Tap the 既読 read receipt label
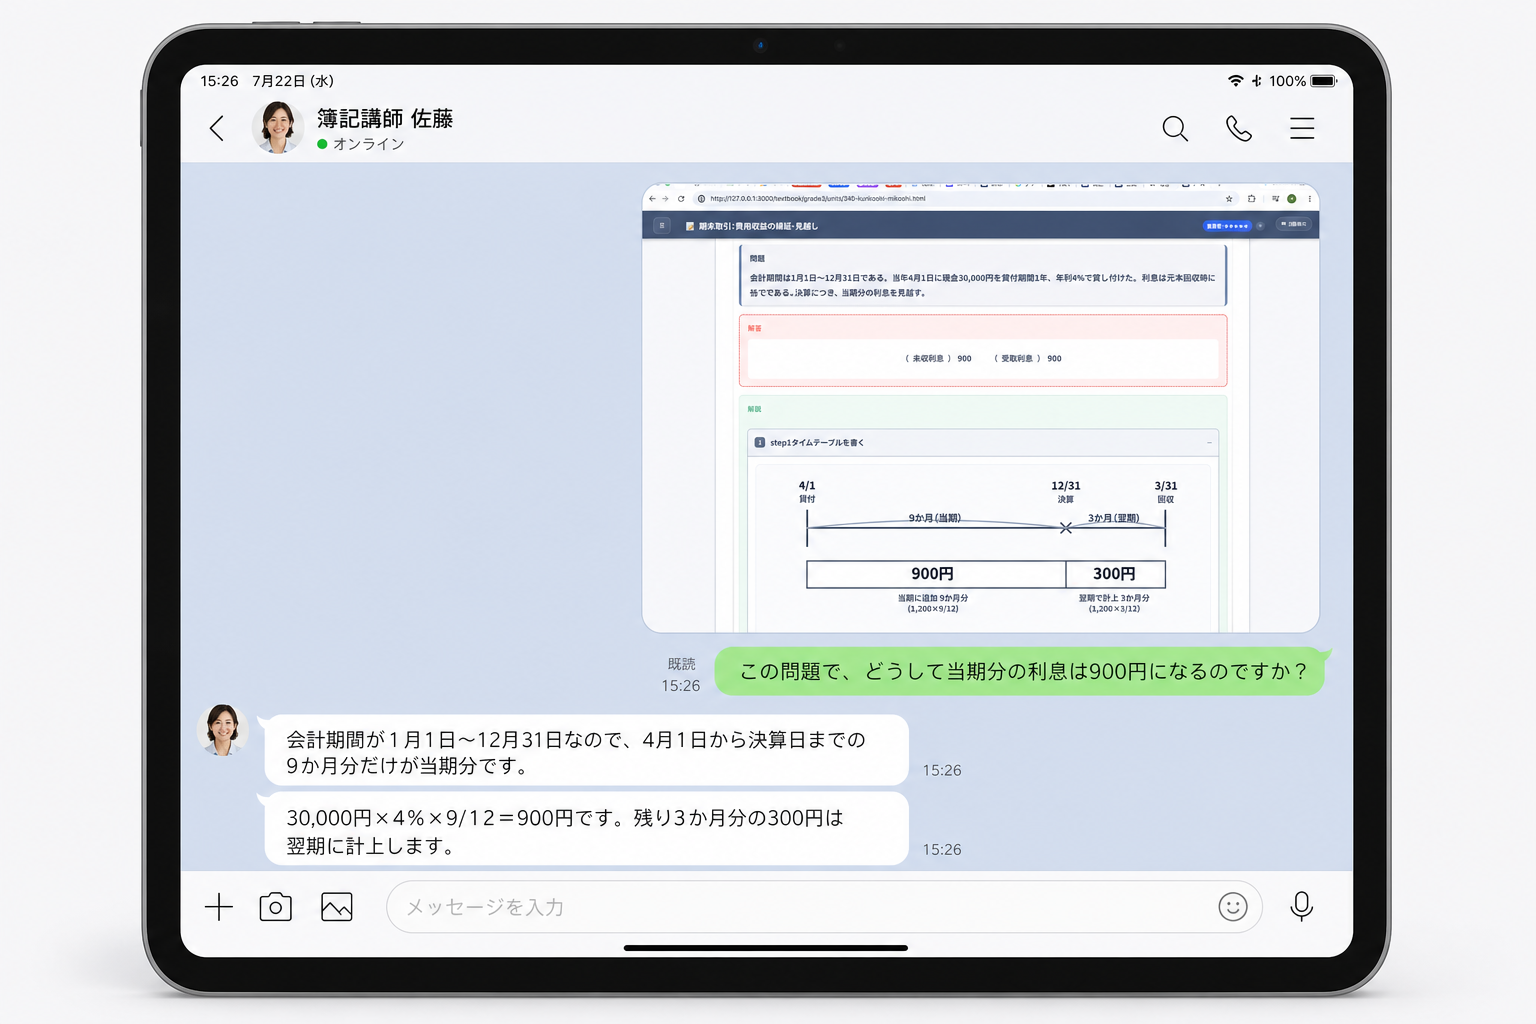1536x1024 pixels. point(682,664)
